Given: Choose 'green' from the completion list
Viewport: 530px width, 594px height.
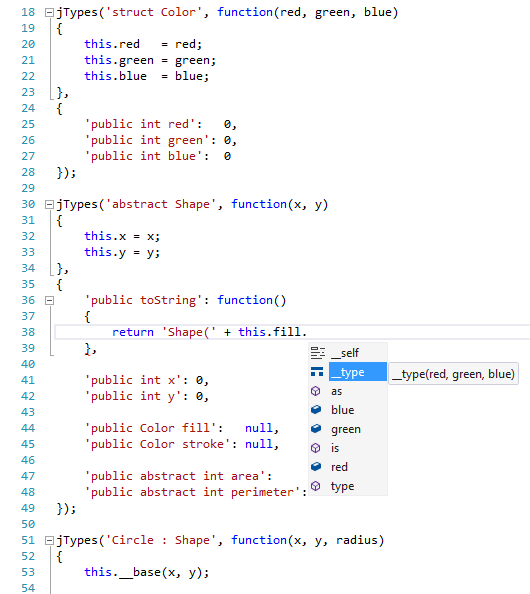Looking at the screenshot, I should tap(348, 429).
